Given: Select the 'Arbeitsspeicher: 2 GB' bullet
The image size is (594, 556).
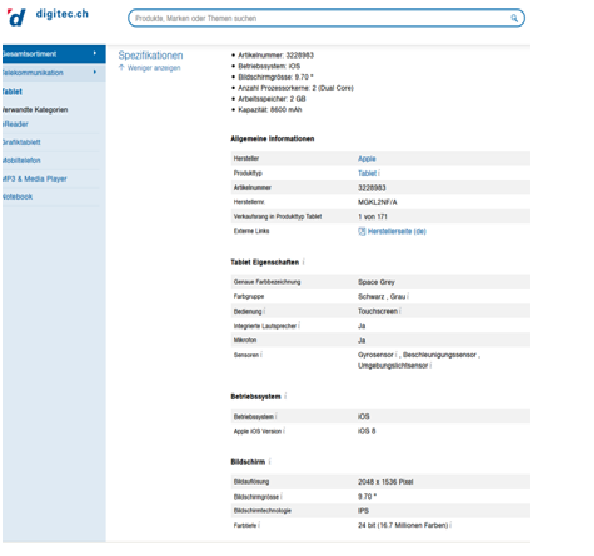Looking at the screenshot, I should tap(272, 99).
